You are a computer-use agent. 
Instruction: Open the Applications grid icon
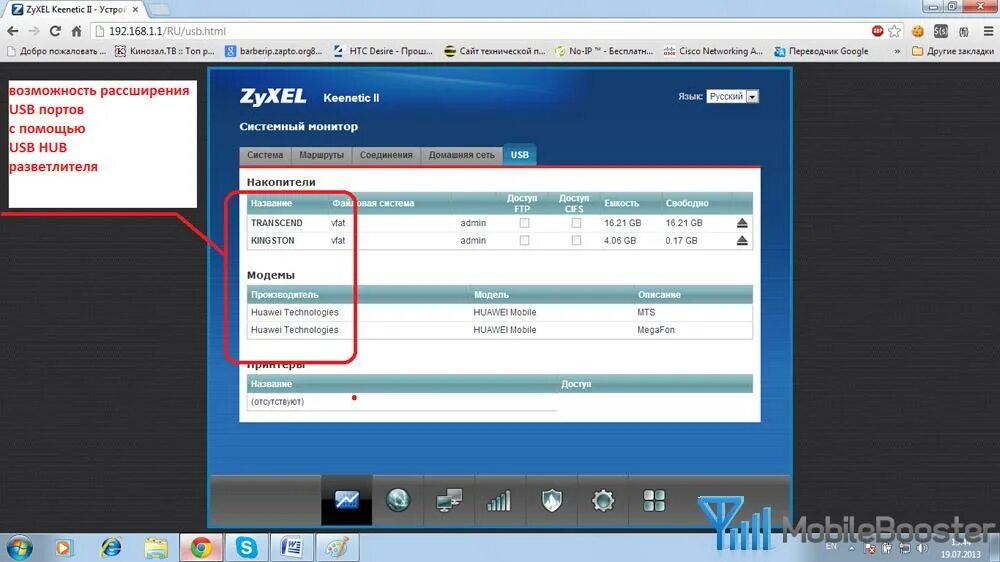[x=654, y=501]
